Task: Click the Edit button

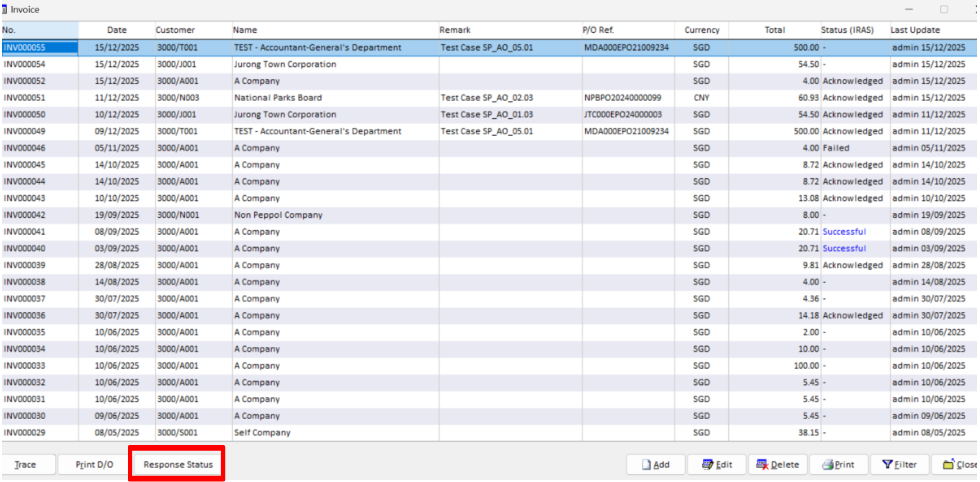Action: click(x=716, y=464)
